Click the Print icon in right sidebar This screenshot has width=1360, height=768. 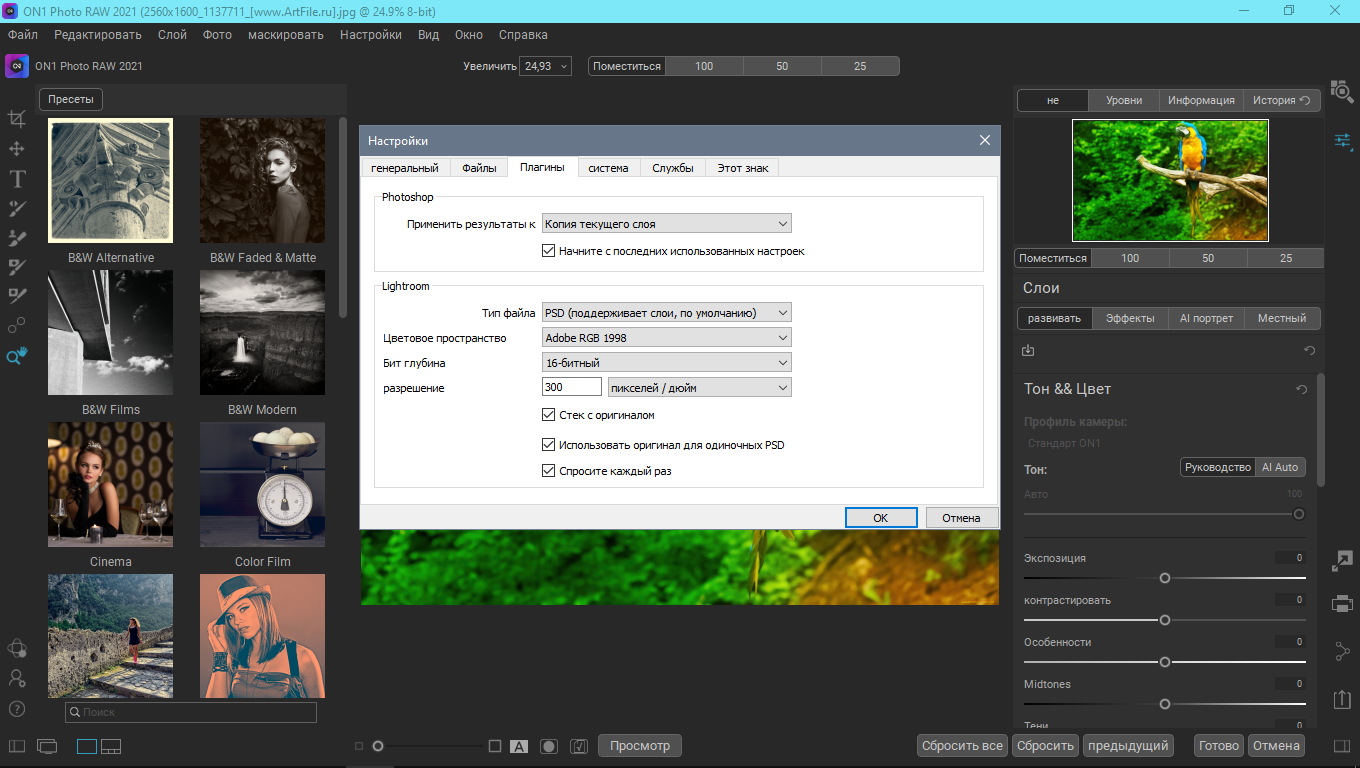tap(1342, 603)
